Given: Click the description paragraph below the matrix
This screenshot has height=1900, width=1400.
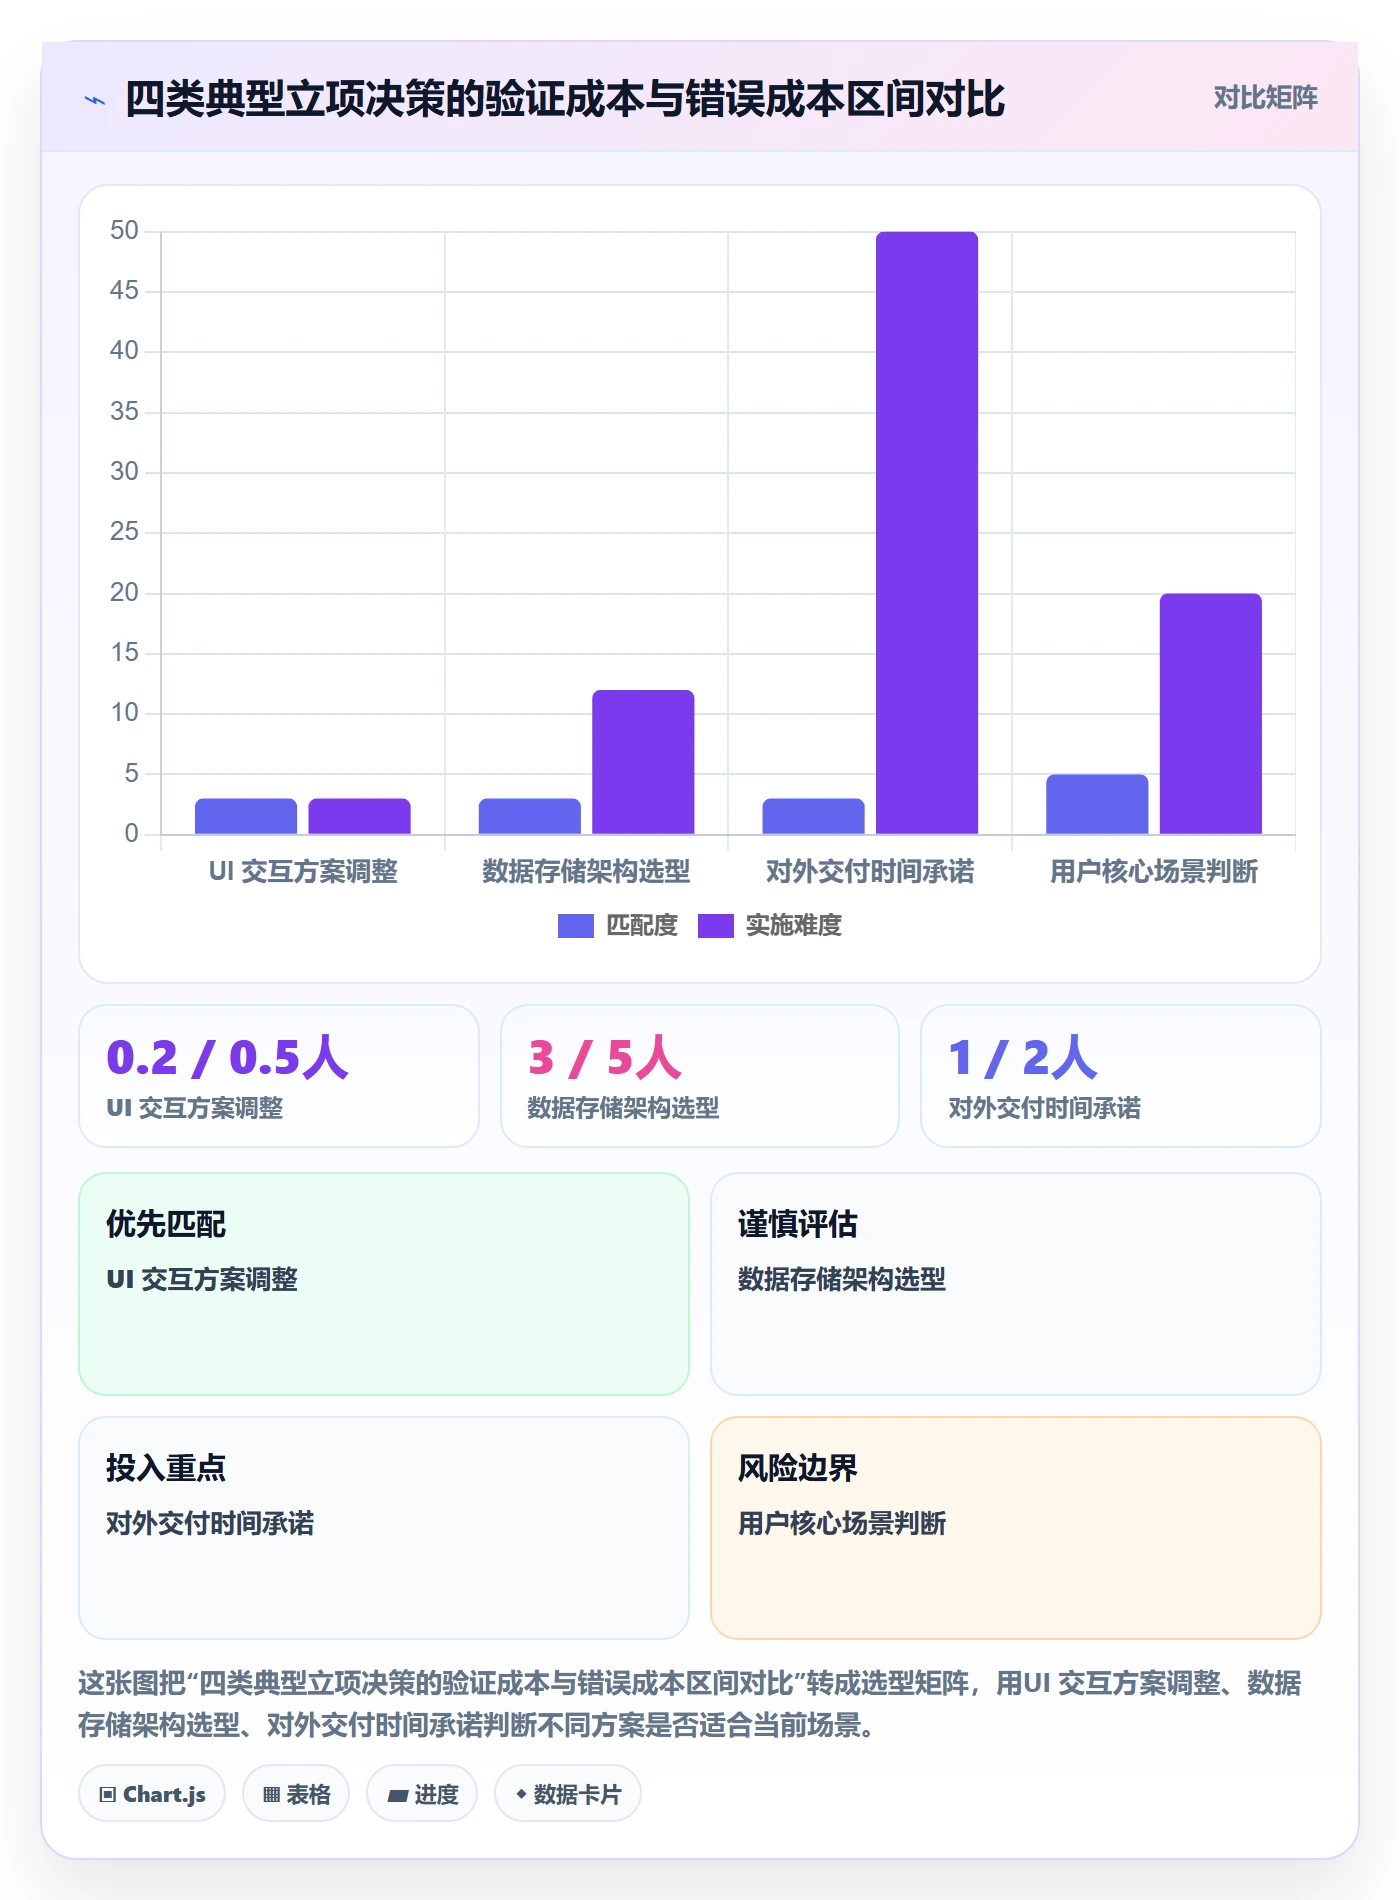Looking at the screenshot, I should 690,1704.
